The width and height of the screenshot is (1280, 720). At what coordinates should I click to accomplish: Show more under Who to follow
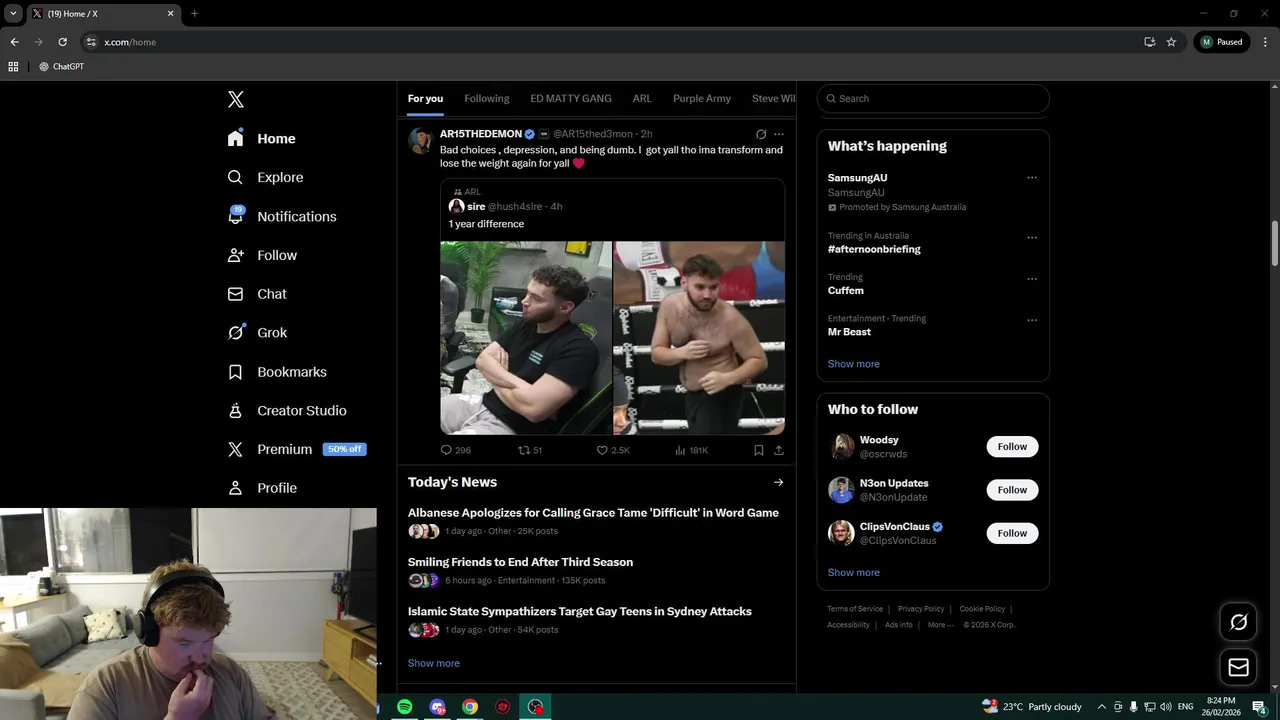tap(853, 573)
